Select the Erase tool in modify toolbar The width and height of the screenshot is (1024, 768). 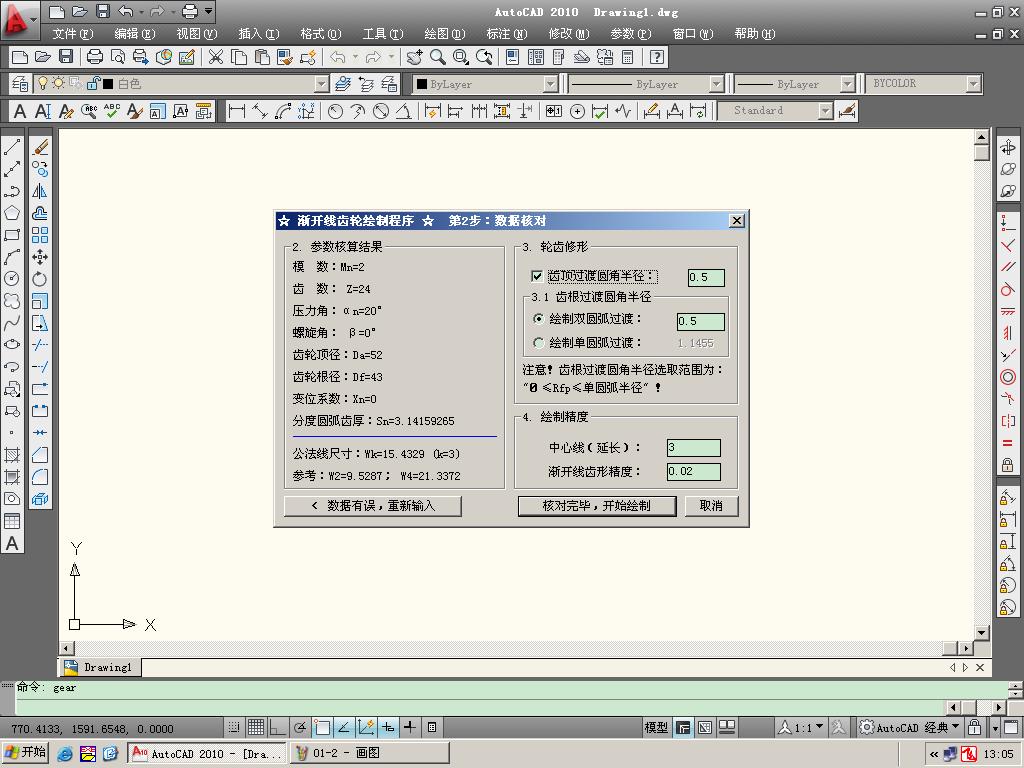point(40,147)
